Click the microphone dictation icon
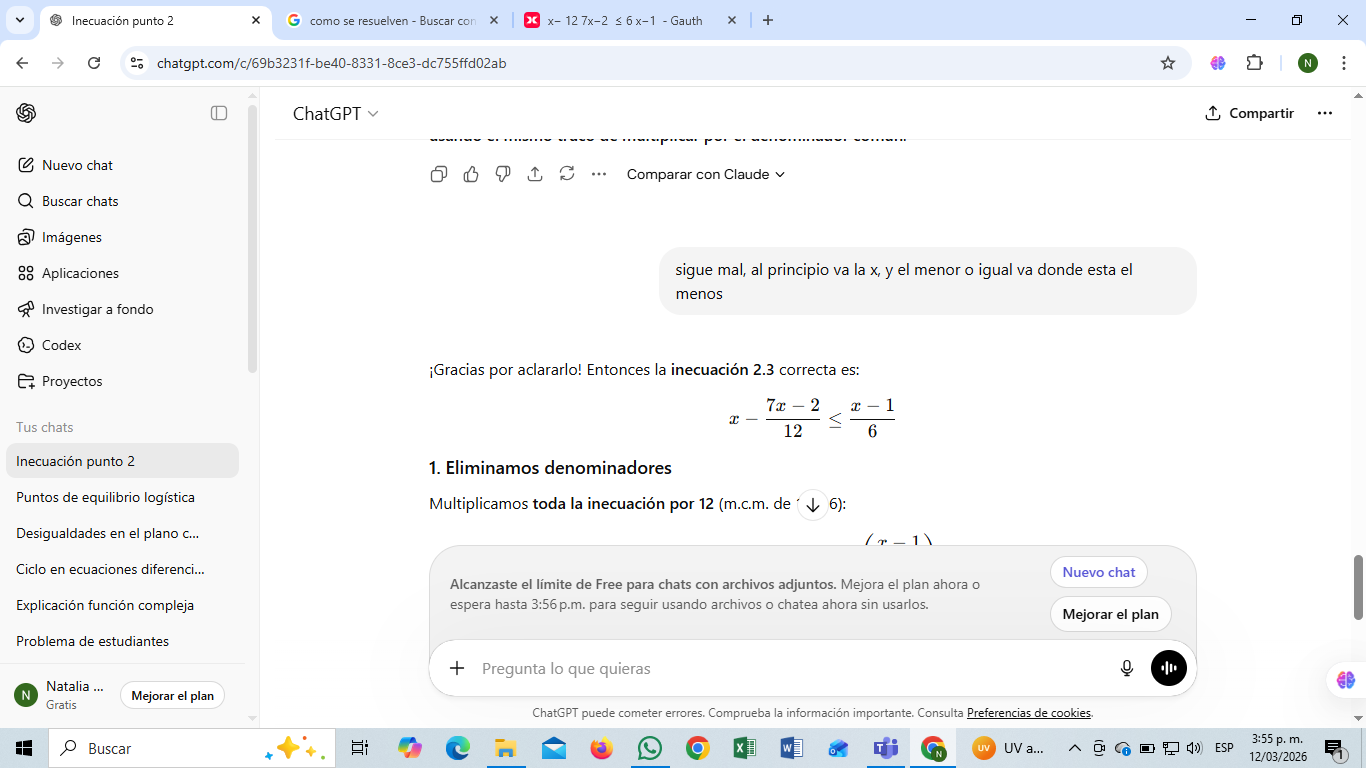Viewport: 1366px width, 768px height. [x=1127, y=668]
